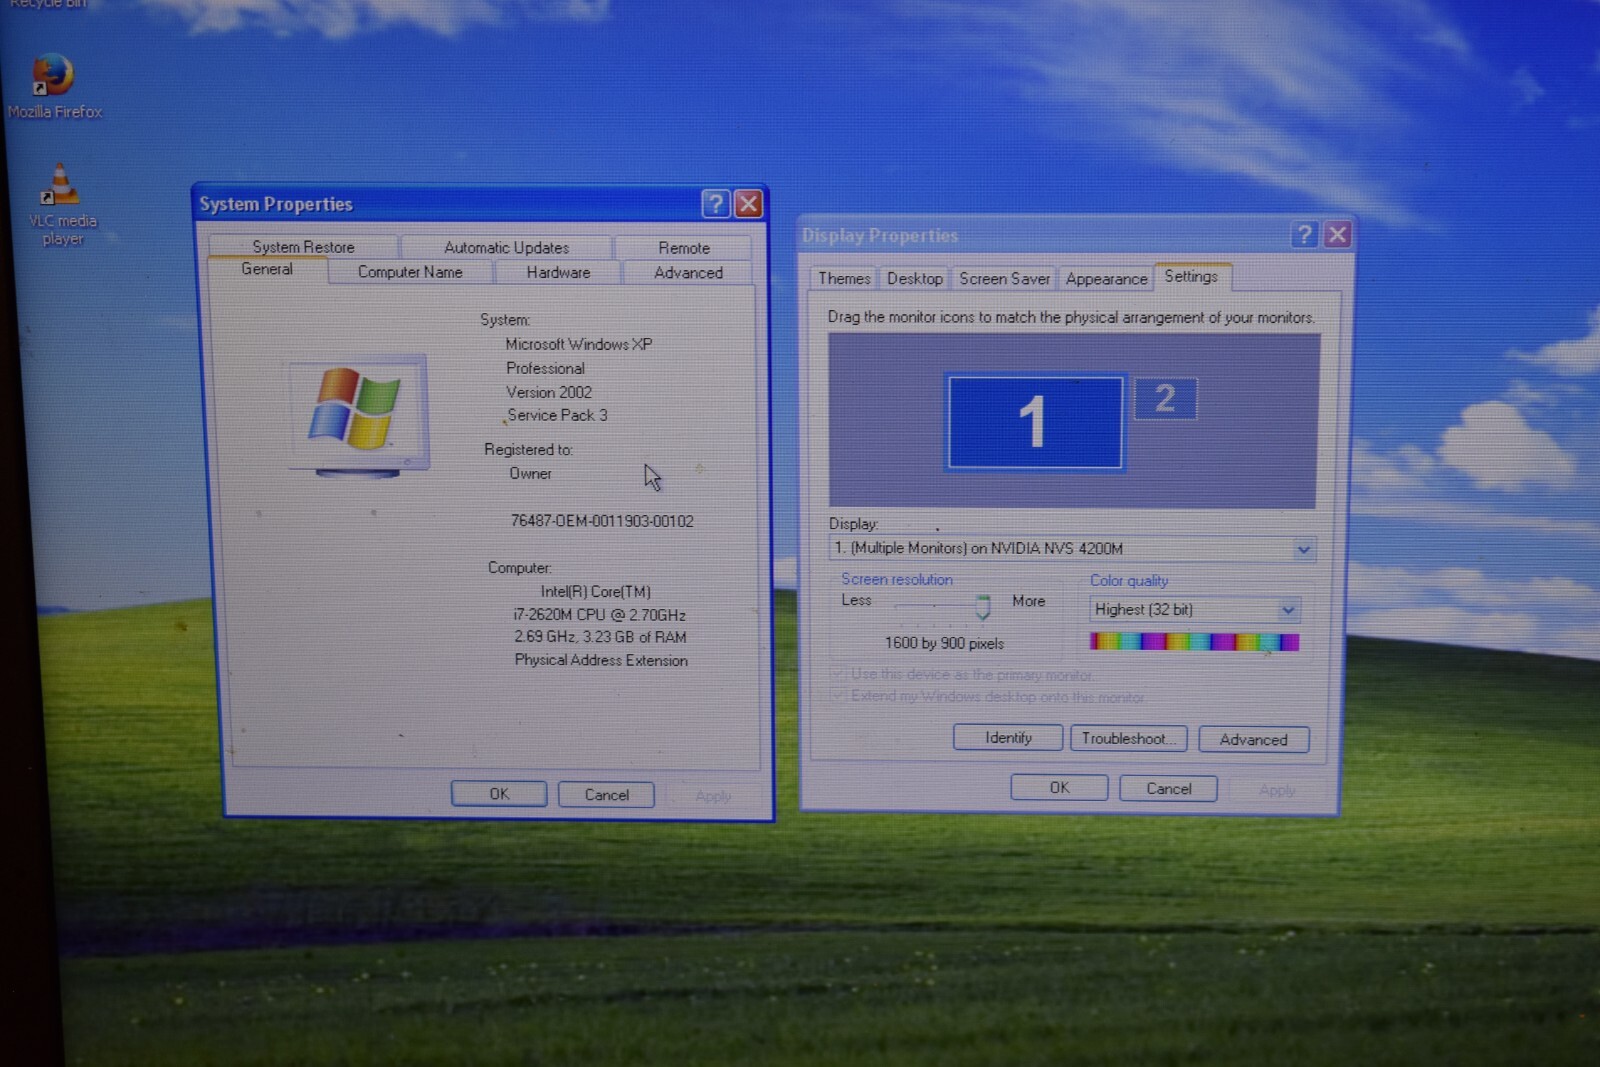Image resolution: width=1600 pixels, height=1067 pixels.
Task: Click the System Properties help question-mark button
Action: (715, 204)
